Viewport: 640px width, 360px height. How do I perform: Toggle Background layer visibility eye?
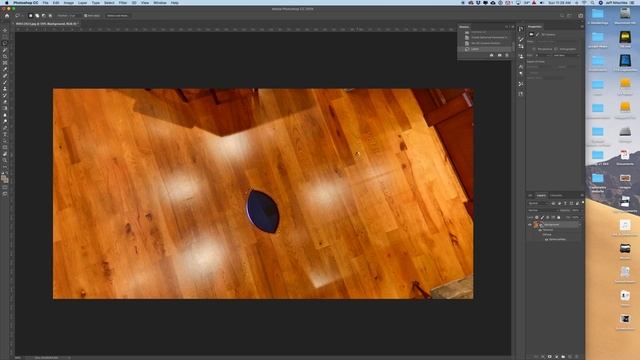tap(529, 224)
